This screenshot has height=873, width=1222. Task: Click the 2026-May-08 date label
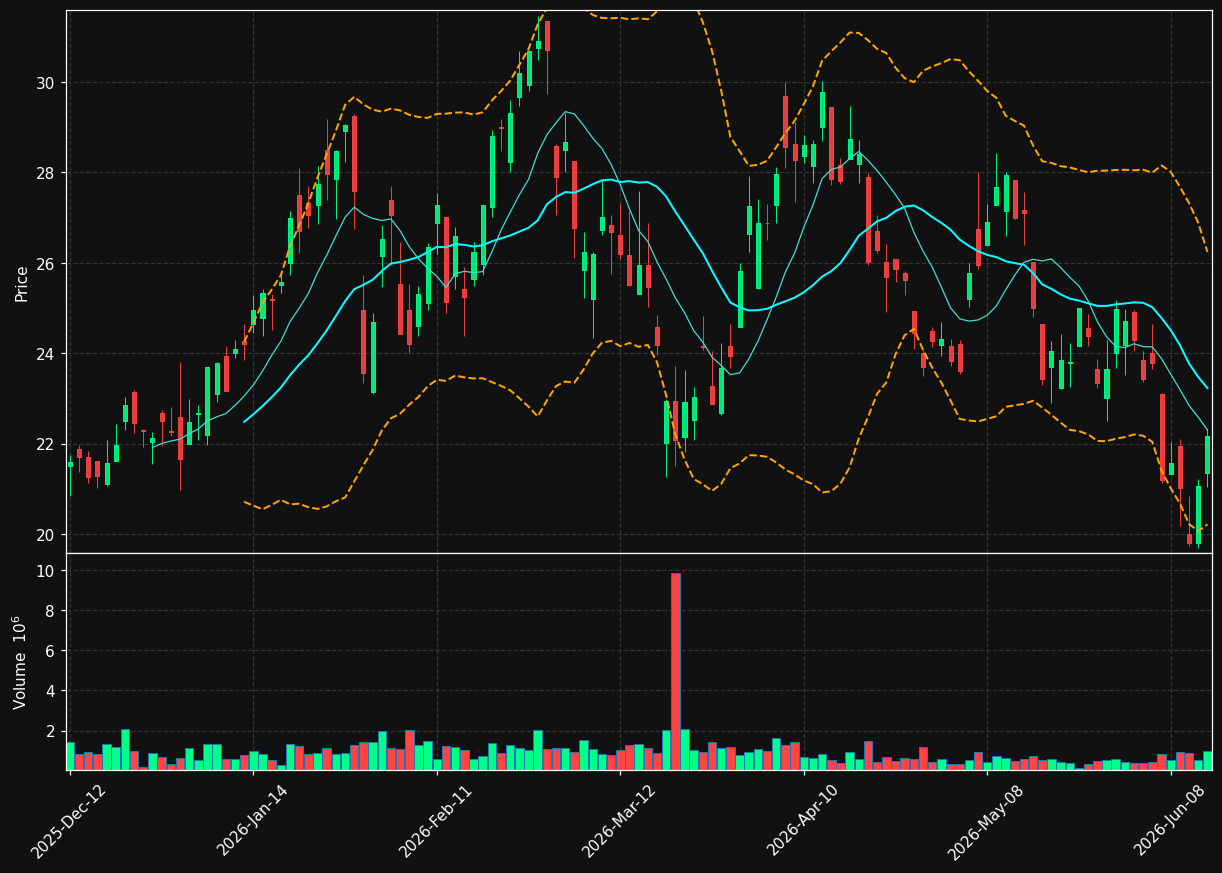[986, 821]
